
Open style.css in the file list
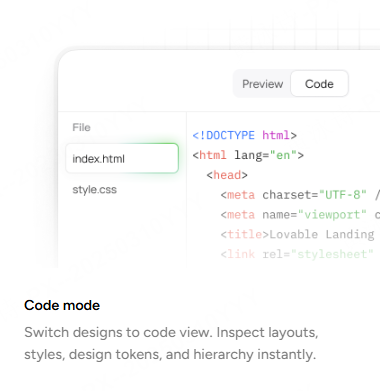pos(95,190)
